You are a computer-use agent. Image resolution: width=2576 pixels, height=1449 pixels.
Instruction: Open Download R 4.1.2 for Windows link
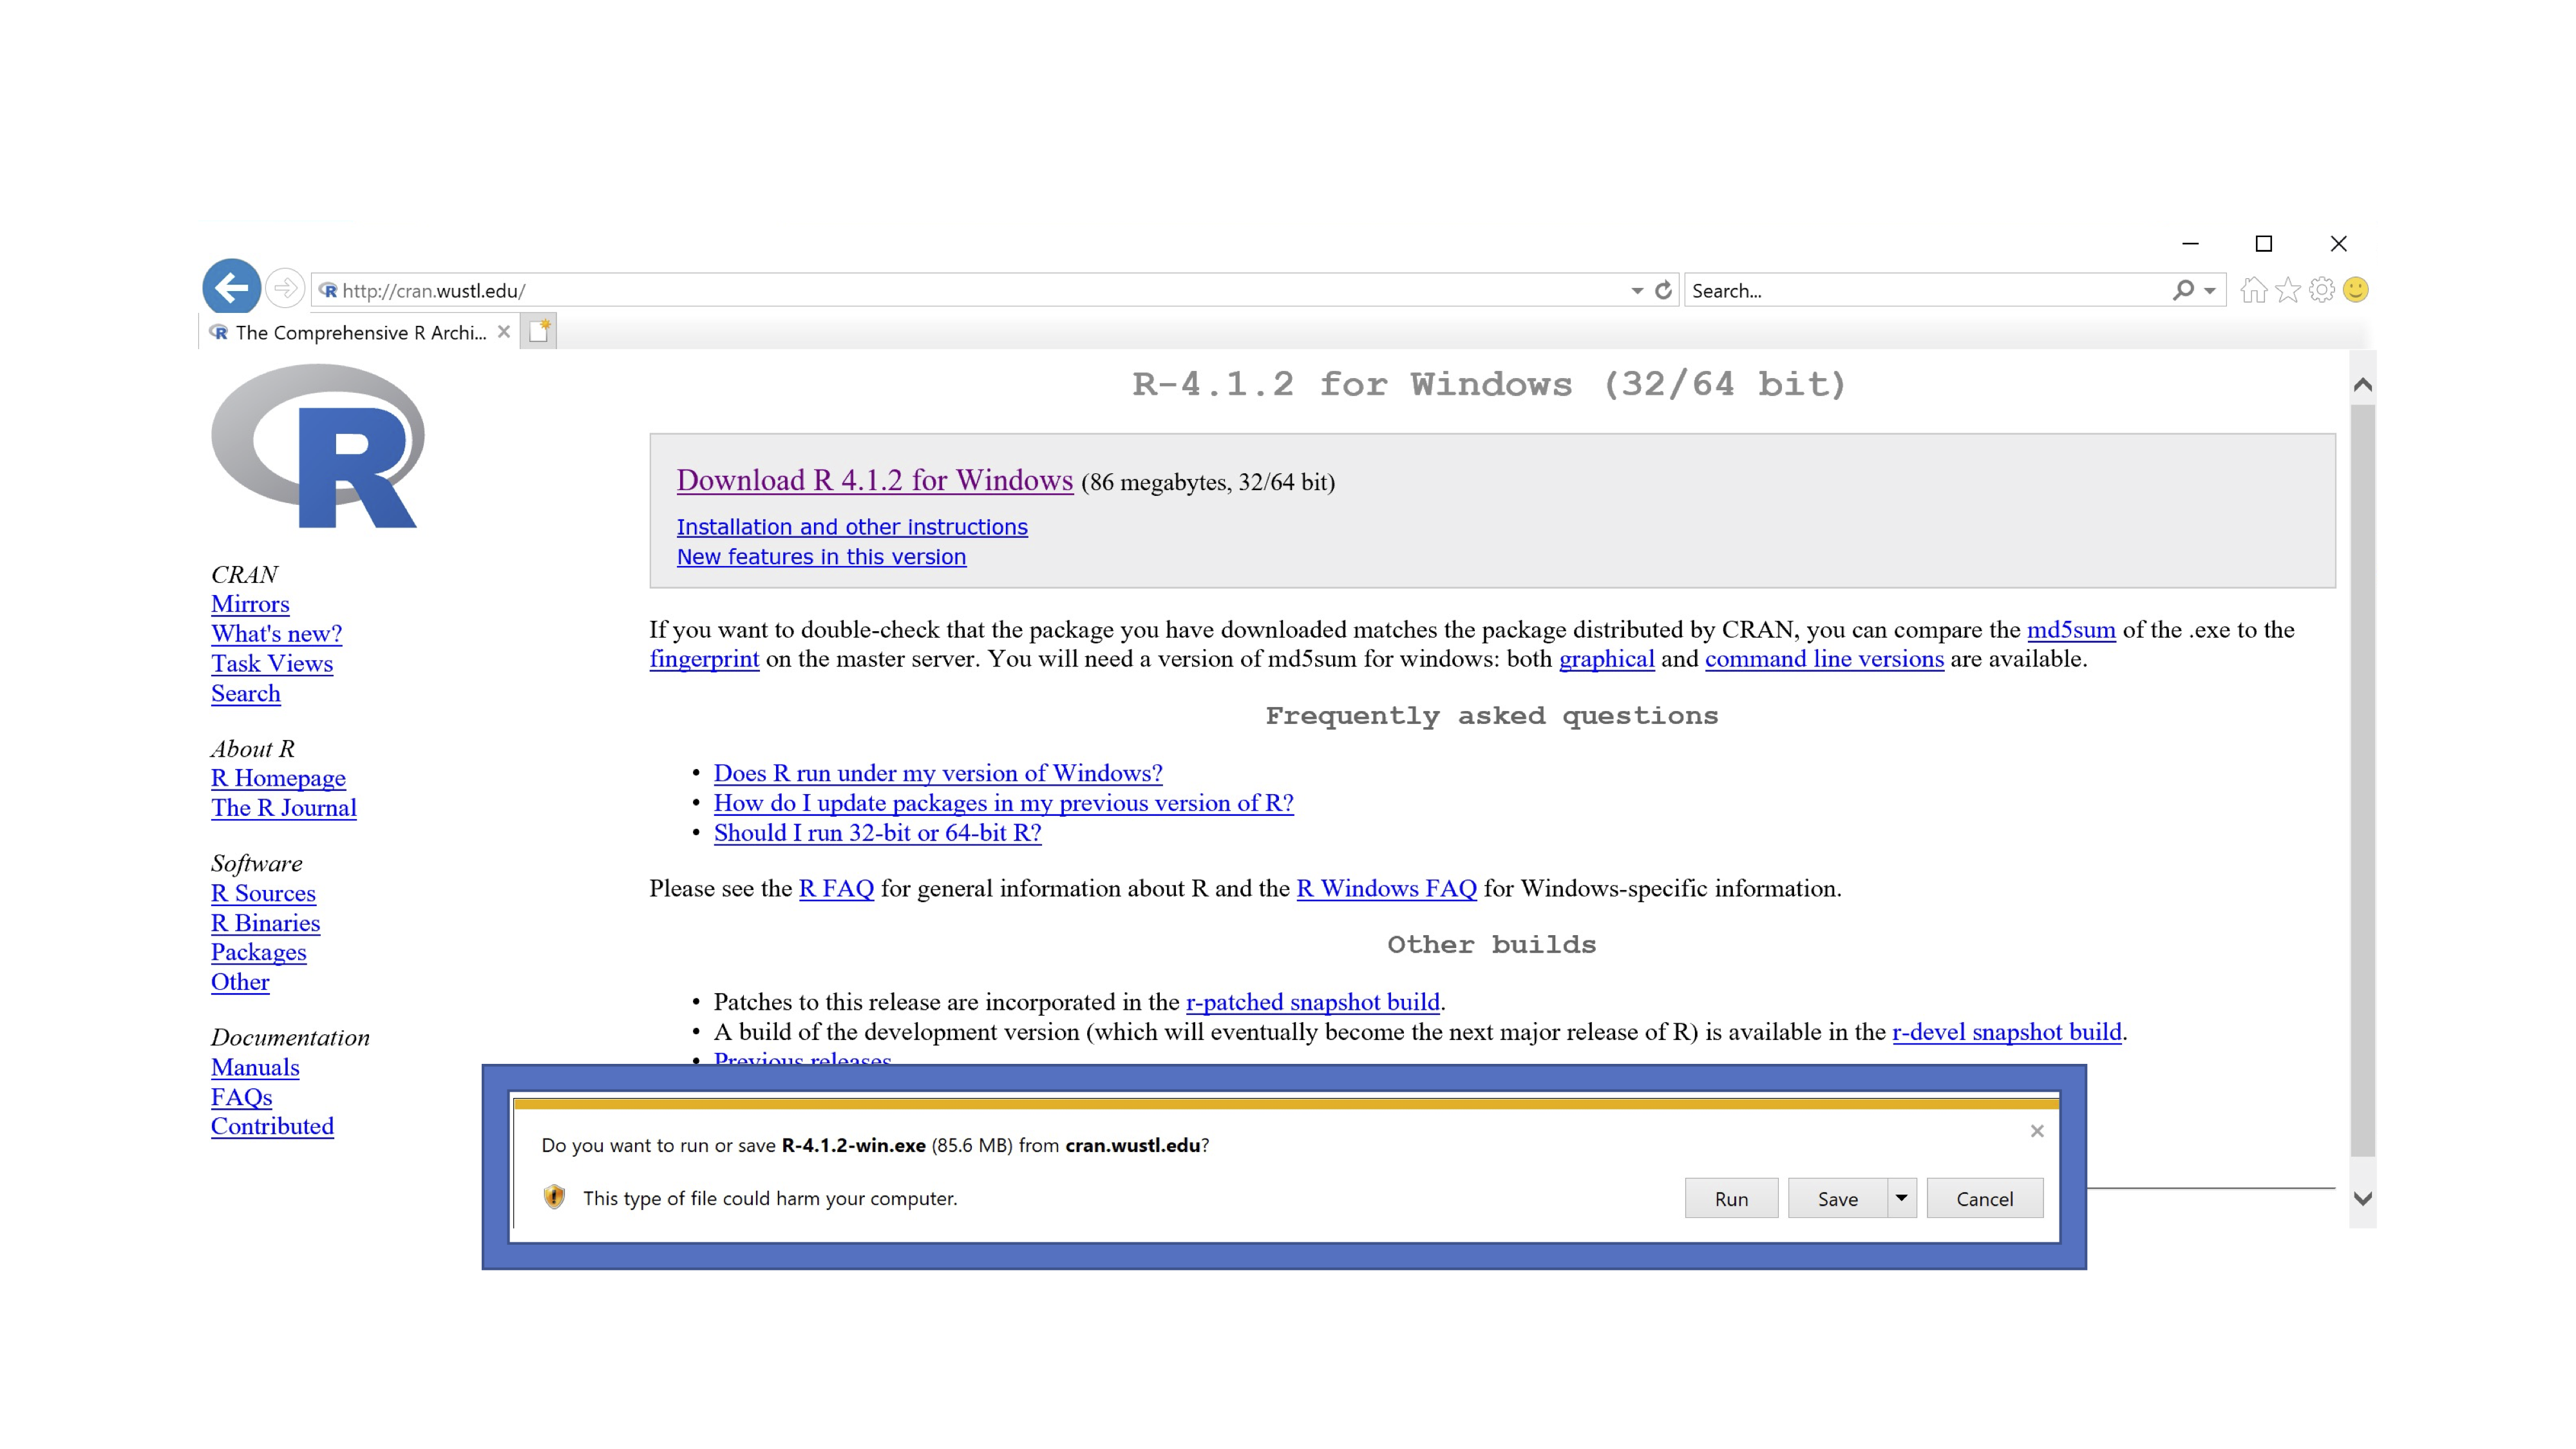[874, 481]
